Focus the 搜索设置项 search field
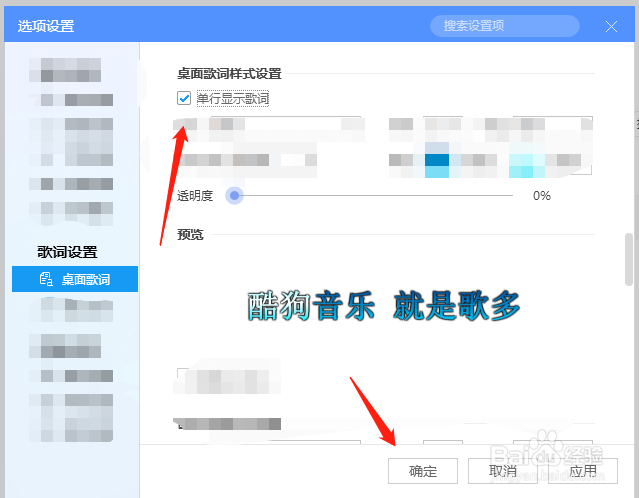 (505, 26)
